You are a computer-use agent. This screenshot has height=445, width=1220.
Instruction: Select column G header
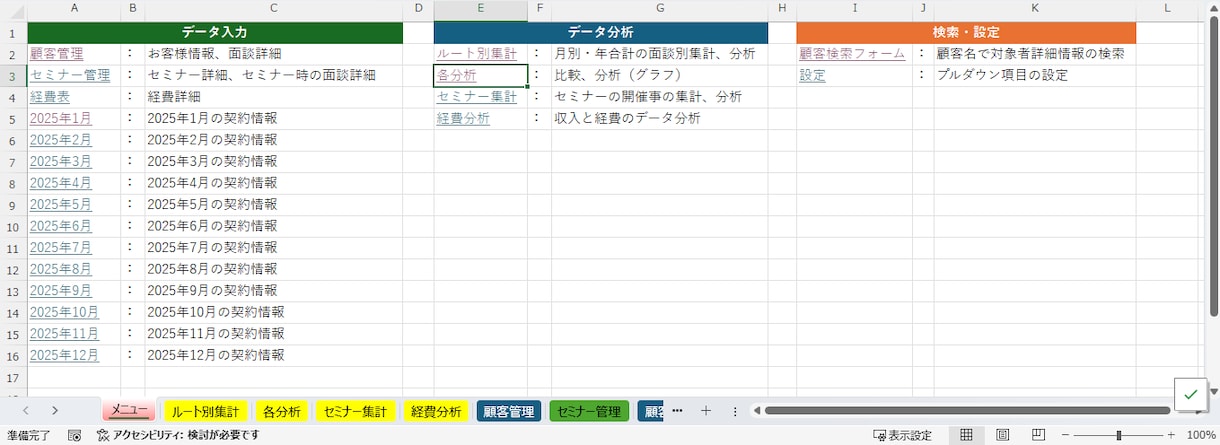pos(660,8)
